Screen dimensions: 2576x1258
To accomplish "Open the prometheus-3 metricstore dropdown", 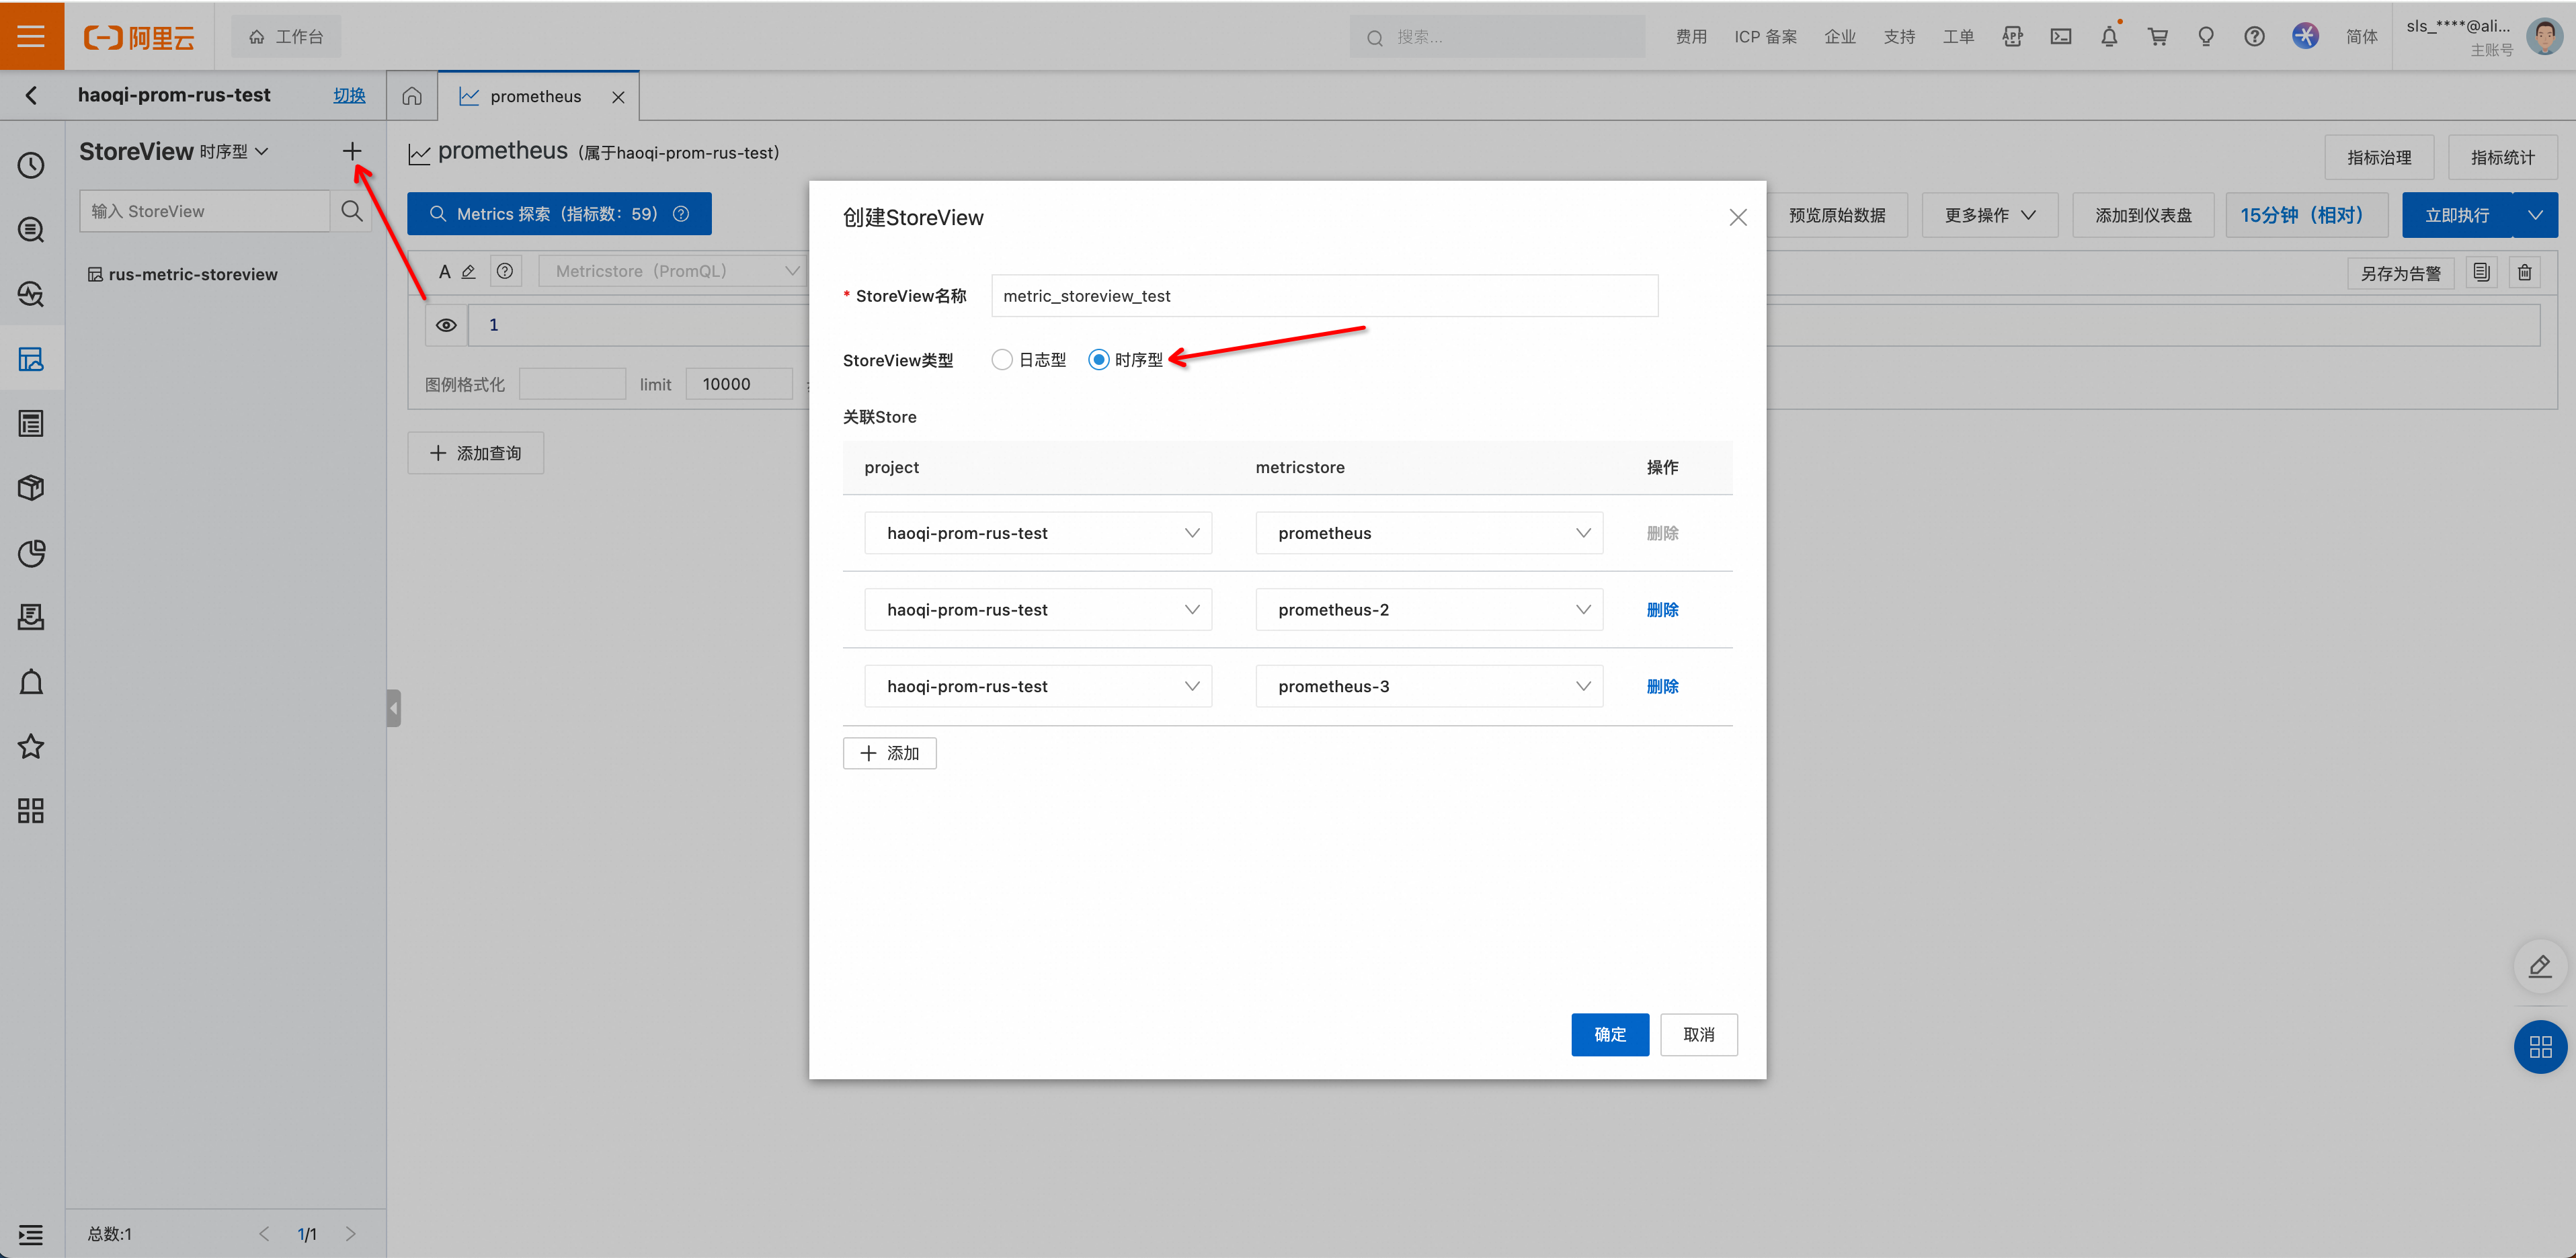I will 1429,686.
